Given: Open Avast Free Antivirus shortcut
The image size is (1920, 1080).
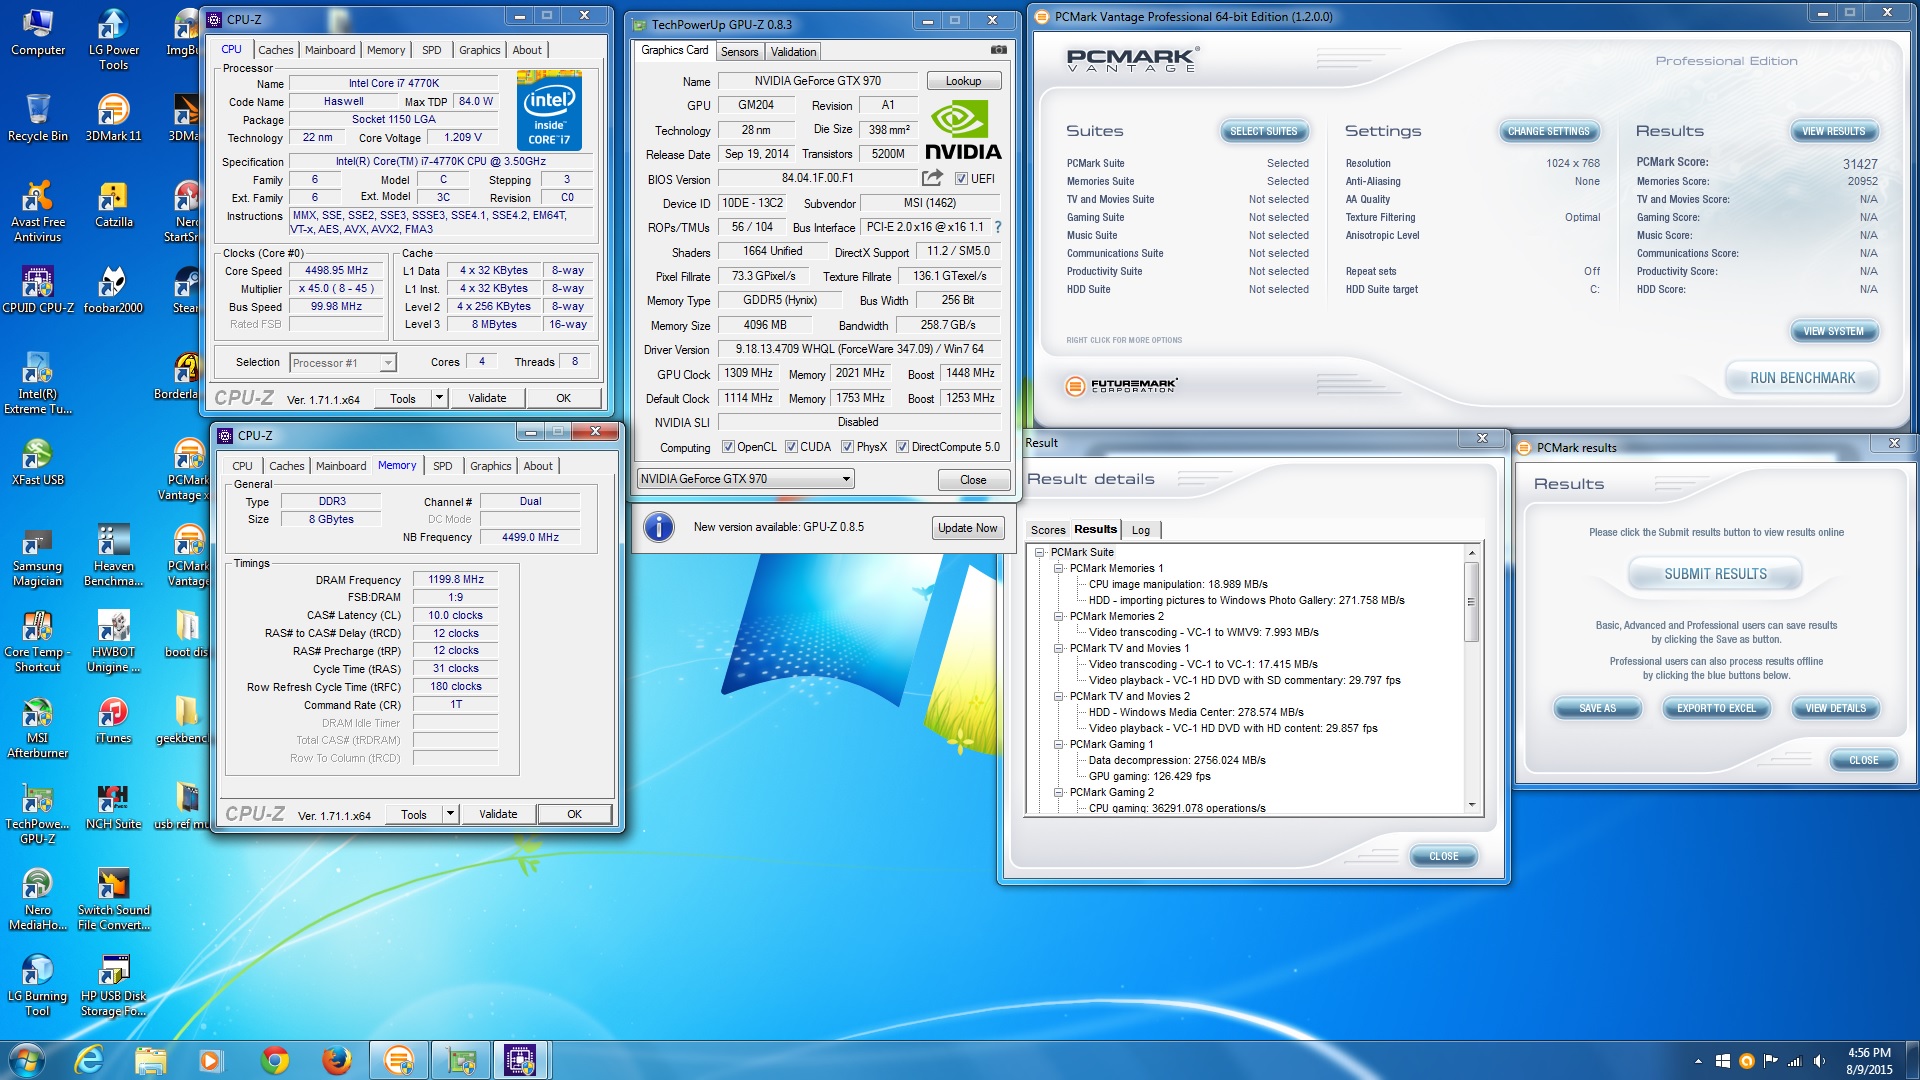Looking at the screenshot, I should [38, 212].
